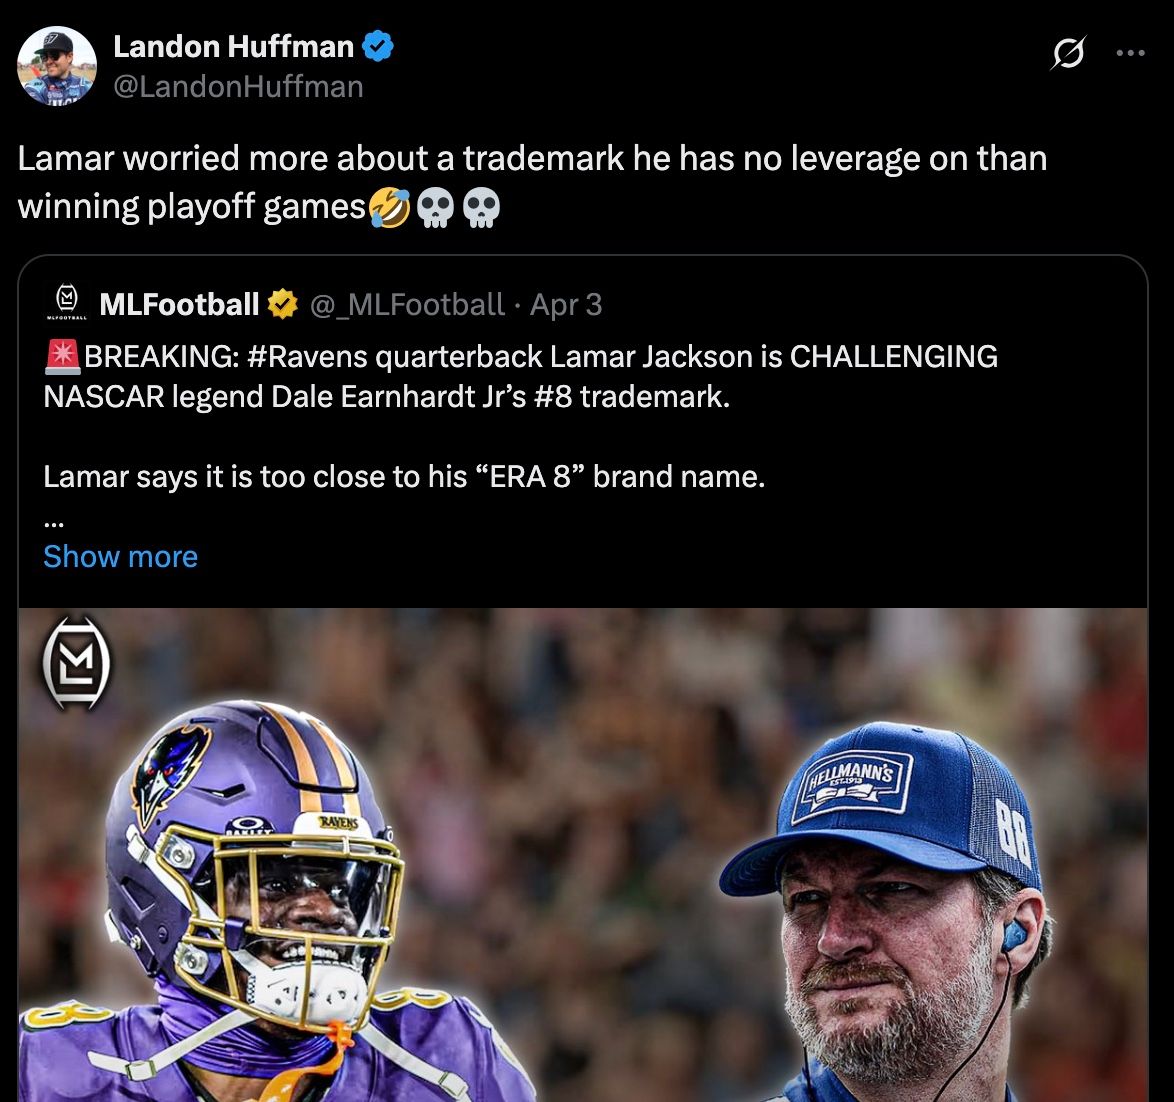Click the first skull emoji
This screenshot has width=1174, height=1102.
pos(435,207)
